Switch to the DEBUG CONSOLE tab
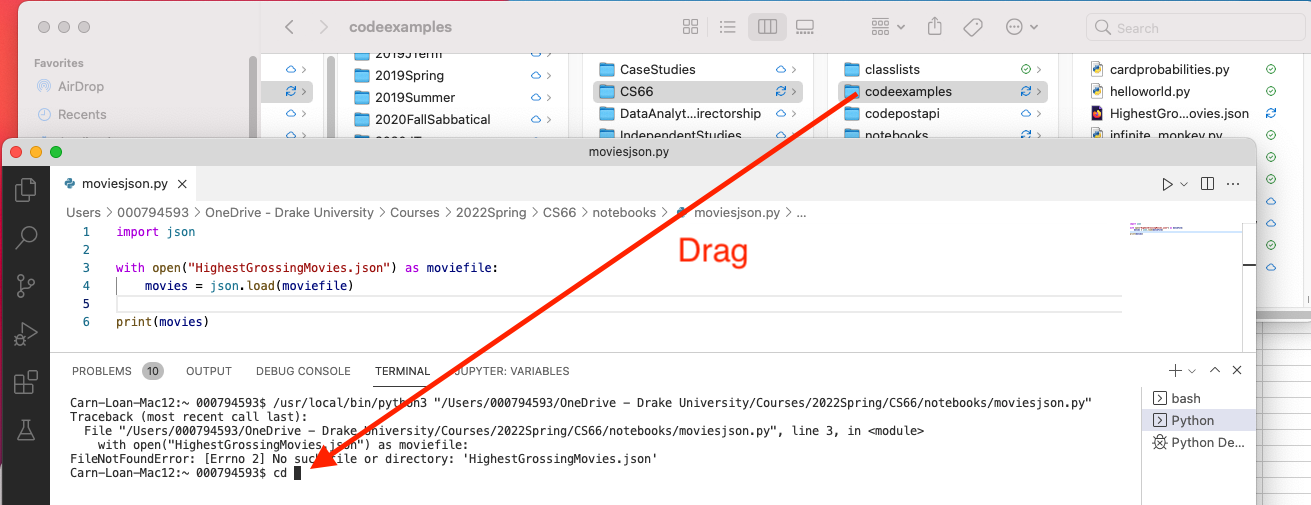The height and width of the screenshot is (505, 1311). (303, 371)
